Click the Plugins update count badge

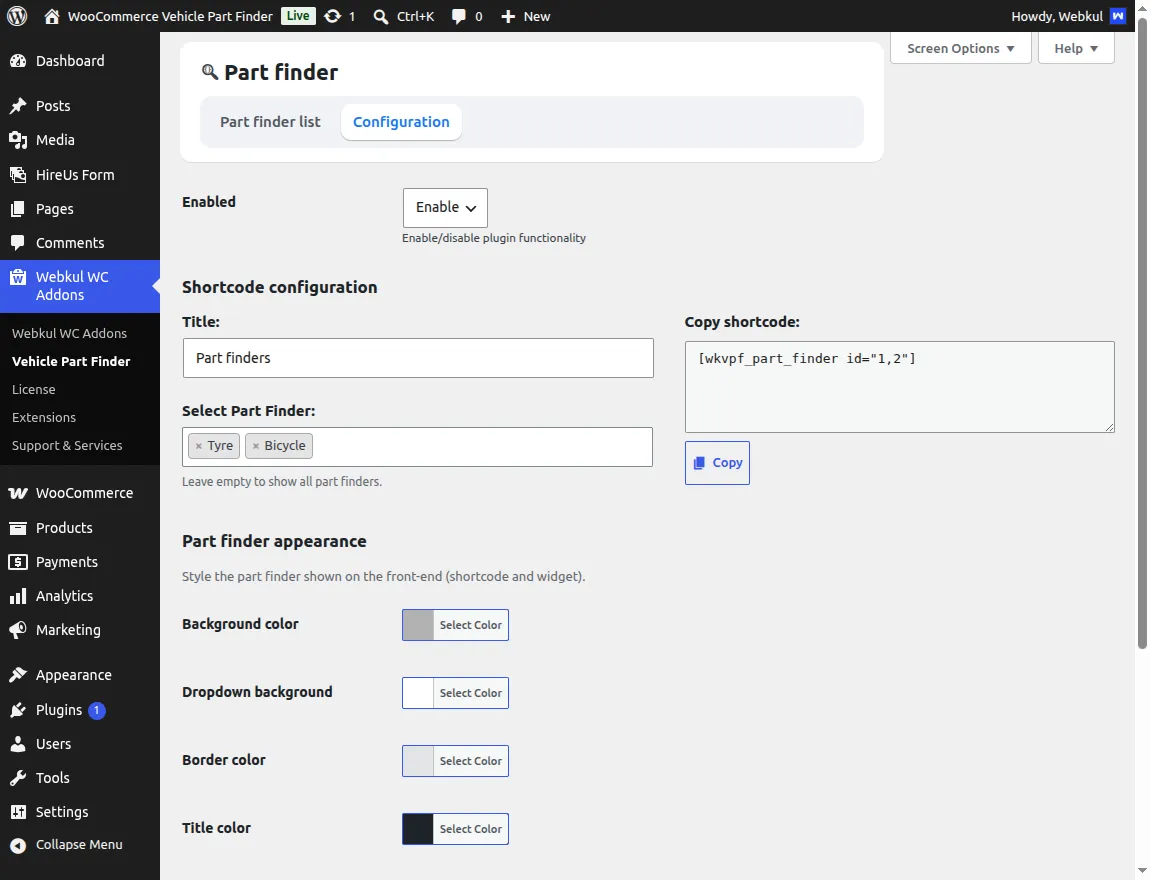pyautogui.click(x=96, y=710)
